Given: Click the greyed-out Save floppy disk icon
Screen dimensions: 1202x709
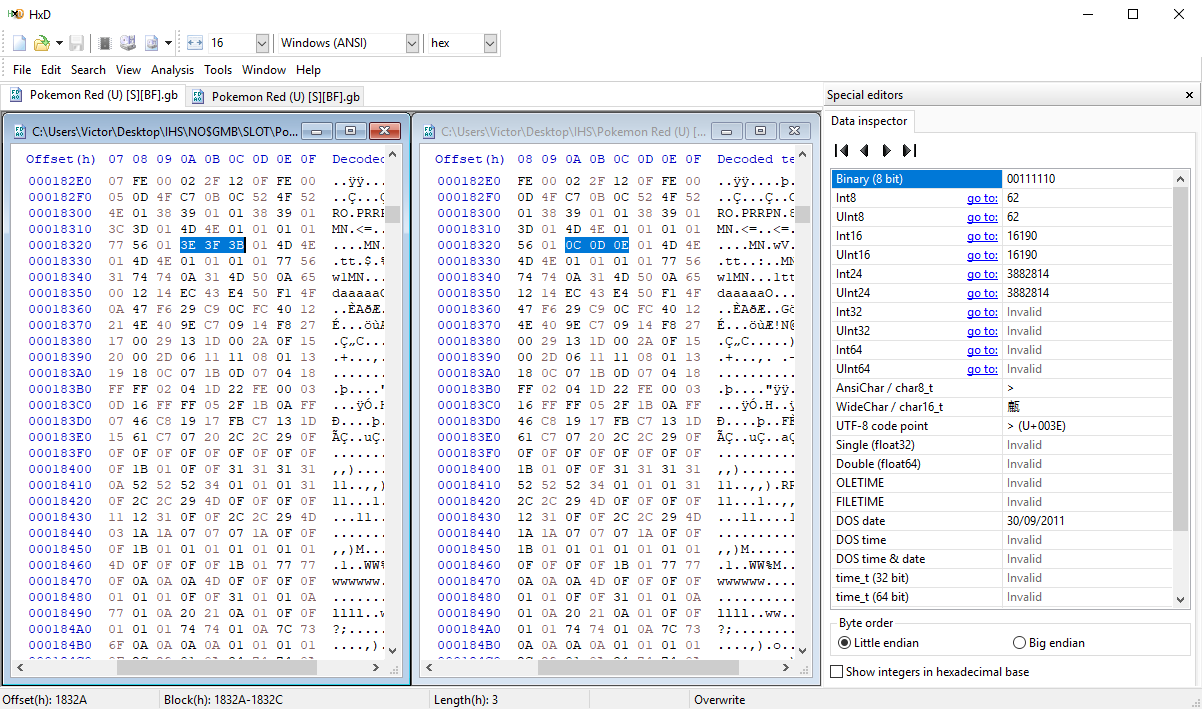Looking at the screenshot, I should coord(77,43).
